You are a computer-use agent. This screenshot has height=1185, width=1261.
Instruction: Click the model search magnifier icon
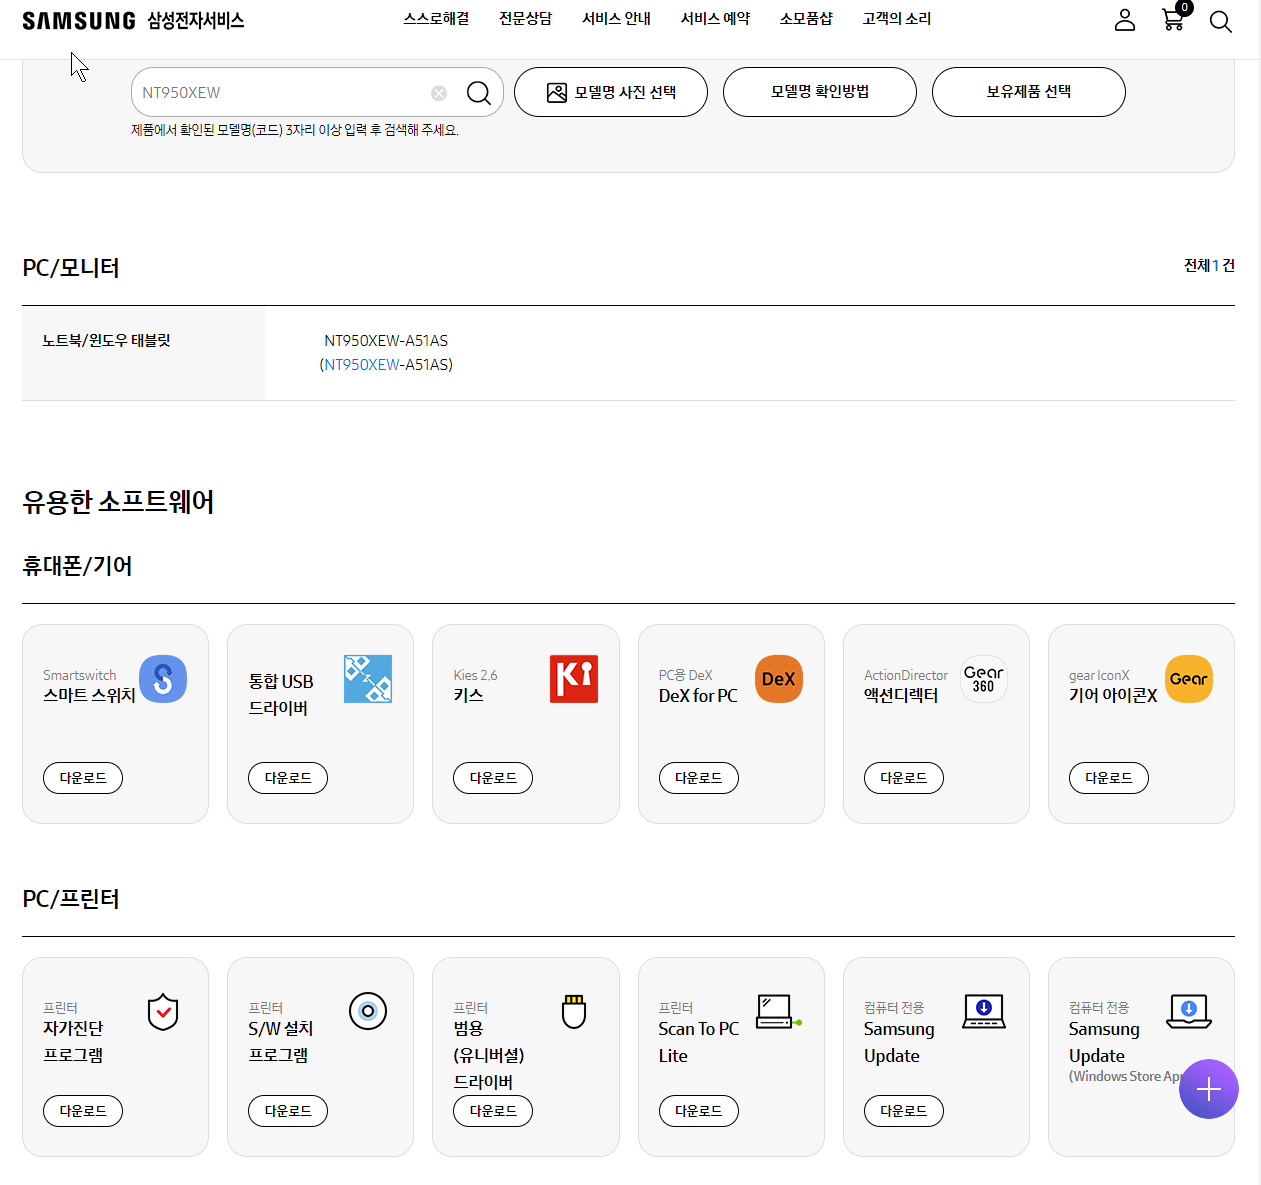(479, 93)
